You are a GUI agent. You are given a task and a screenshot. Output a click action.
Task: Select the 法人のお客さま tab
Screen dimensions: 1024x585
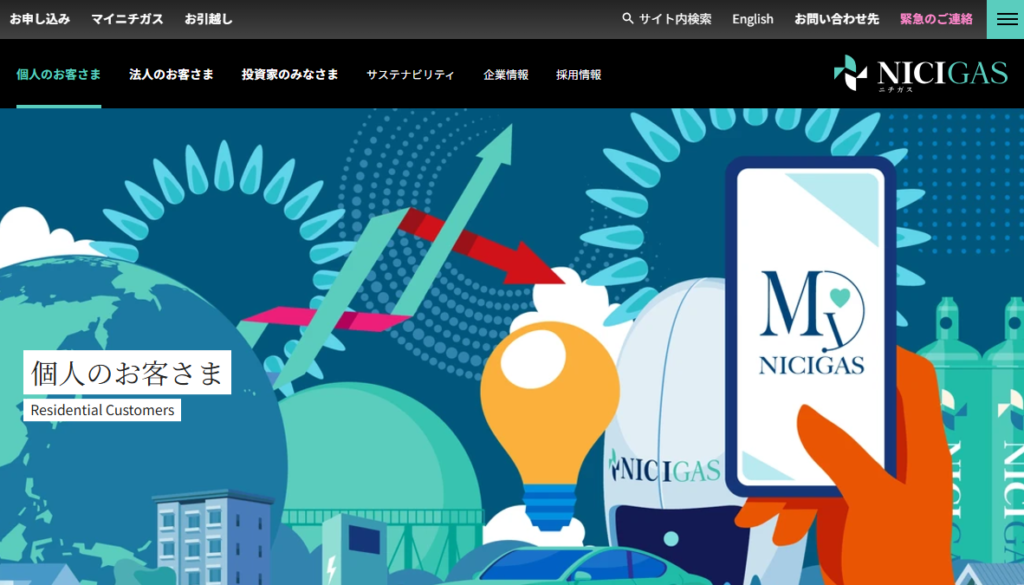(171, 74)
